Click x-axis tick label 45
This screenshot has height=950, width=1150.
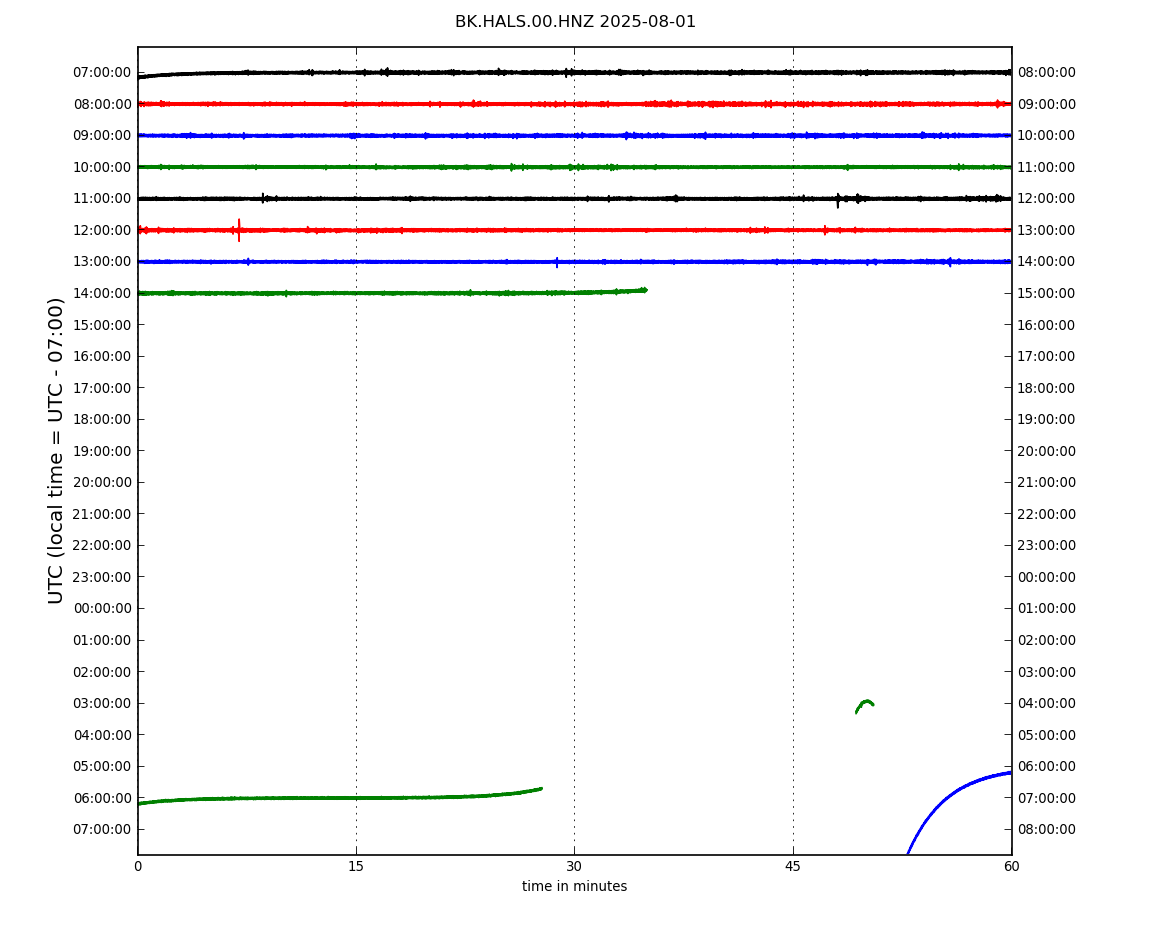pos(793,866)
